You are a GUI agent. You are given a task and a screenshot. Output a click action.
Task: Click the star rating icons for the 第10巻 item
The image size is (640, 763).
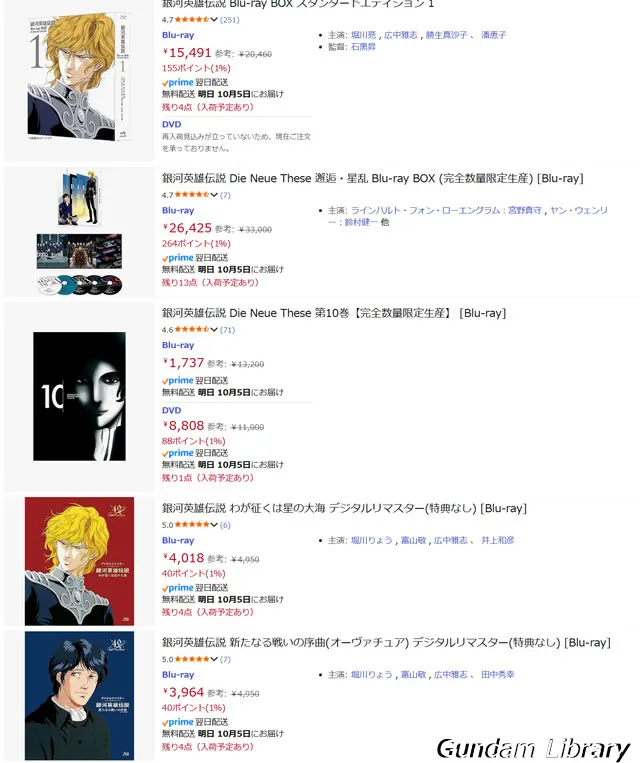click(x=192, y=330)
